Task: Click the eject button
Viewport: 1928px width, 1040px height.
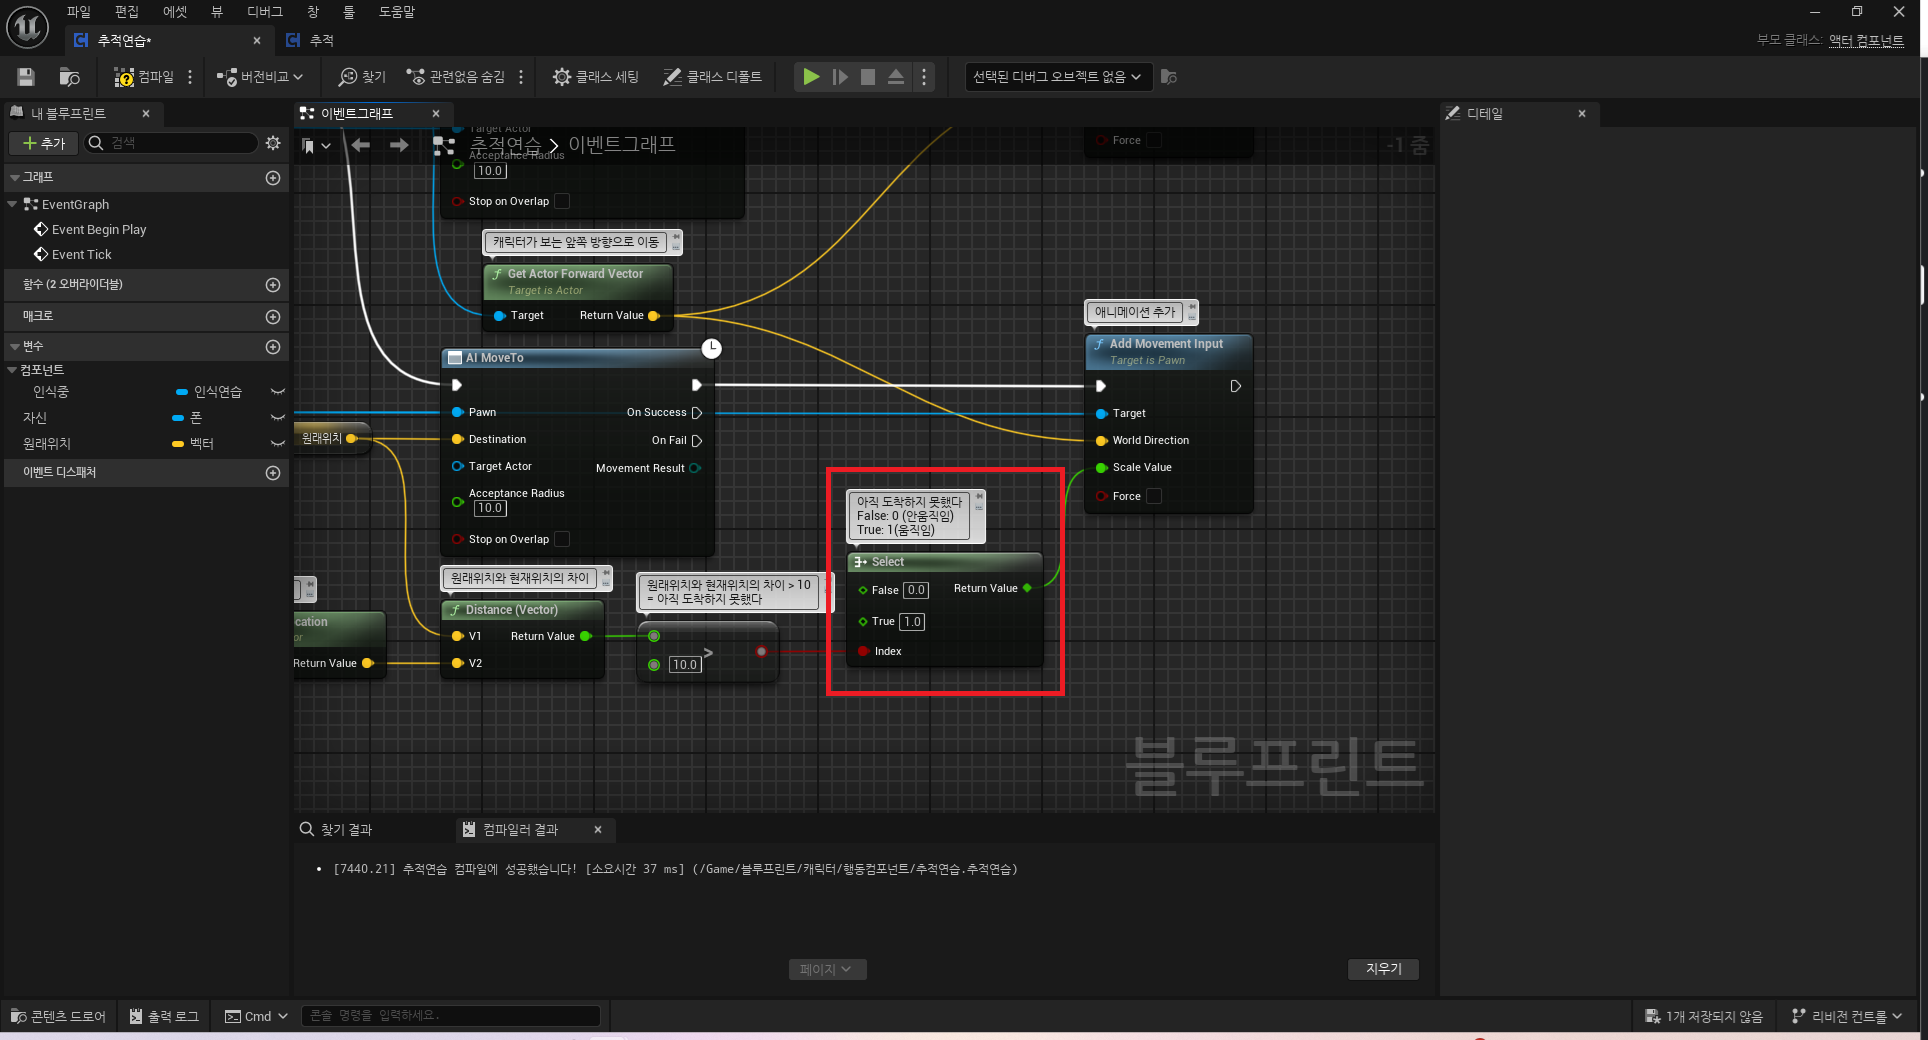Action: pyautogui.click(x=896, y=77)
